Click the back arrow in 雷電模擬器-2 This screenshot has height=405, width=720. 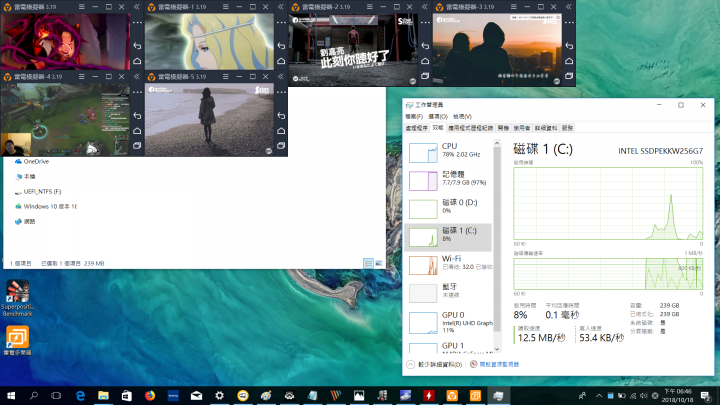pos(425,46)
